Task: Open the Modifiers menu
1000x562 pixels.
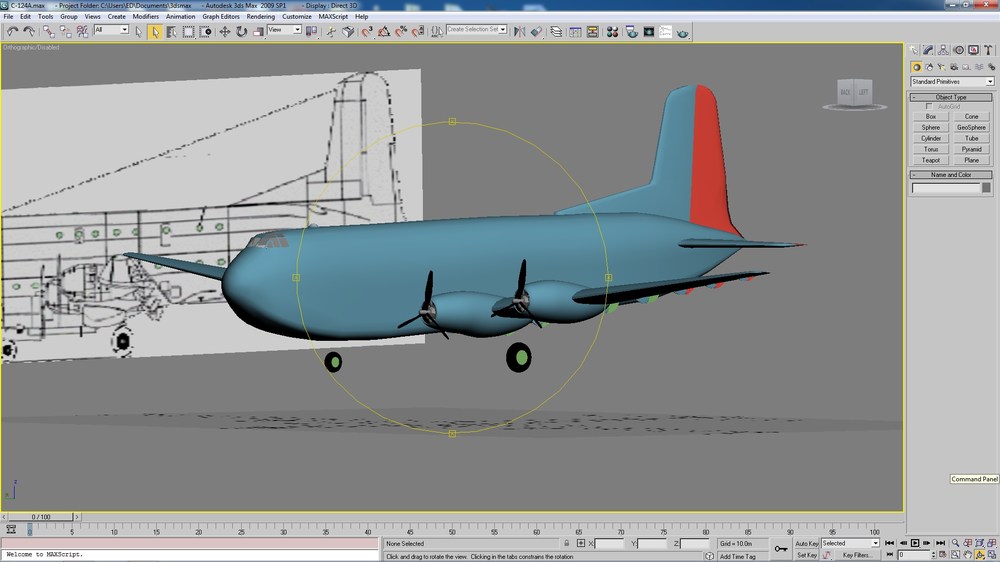Action: [x=145, y=17]
